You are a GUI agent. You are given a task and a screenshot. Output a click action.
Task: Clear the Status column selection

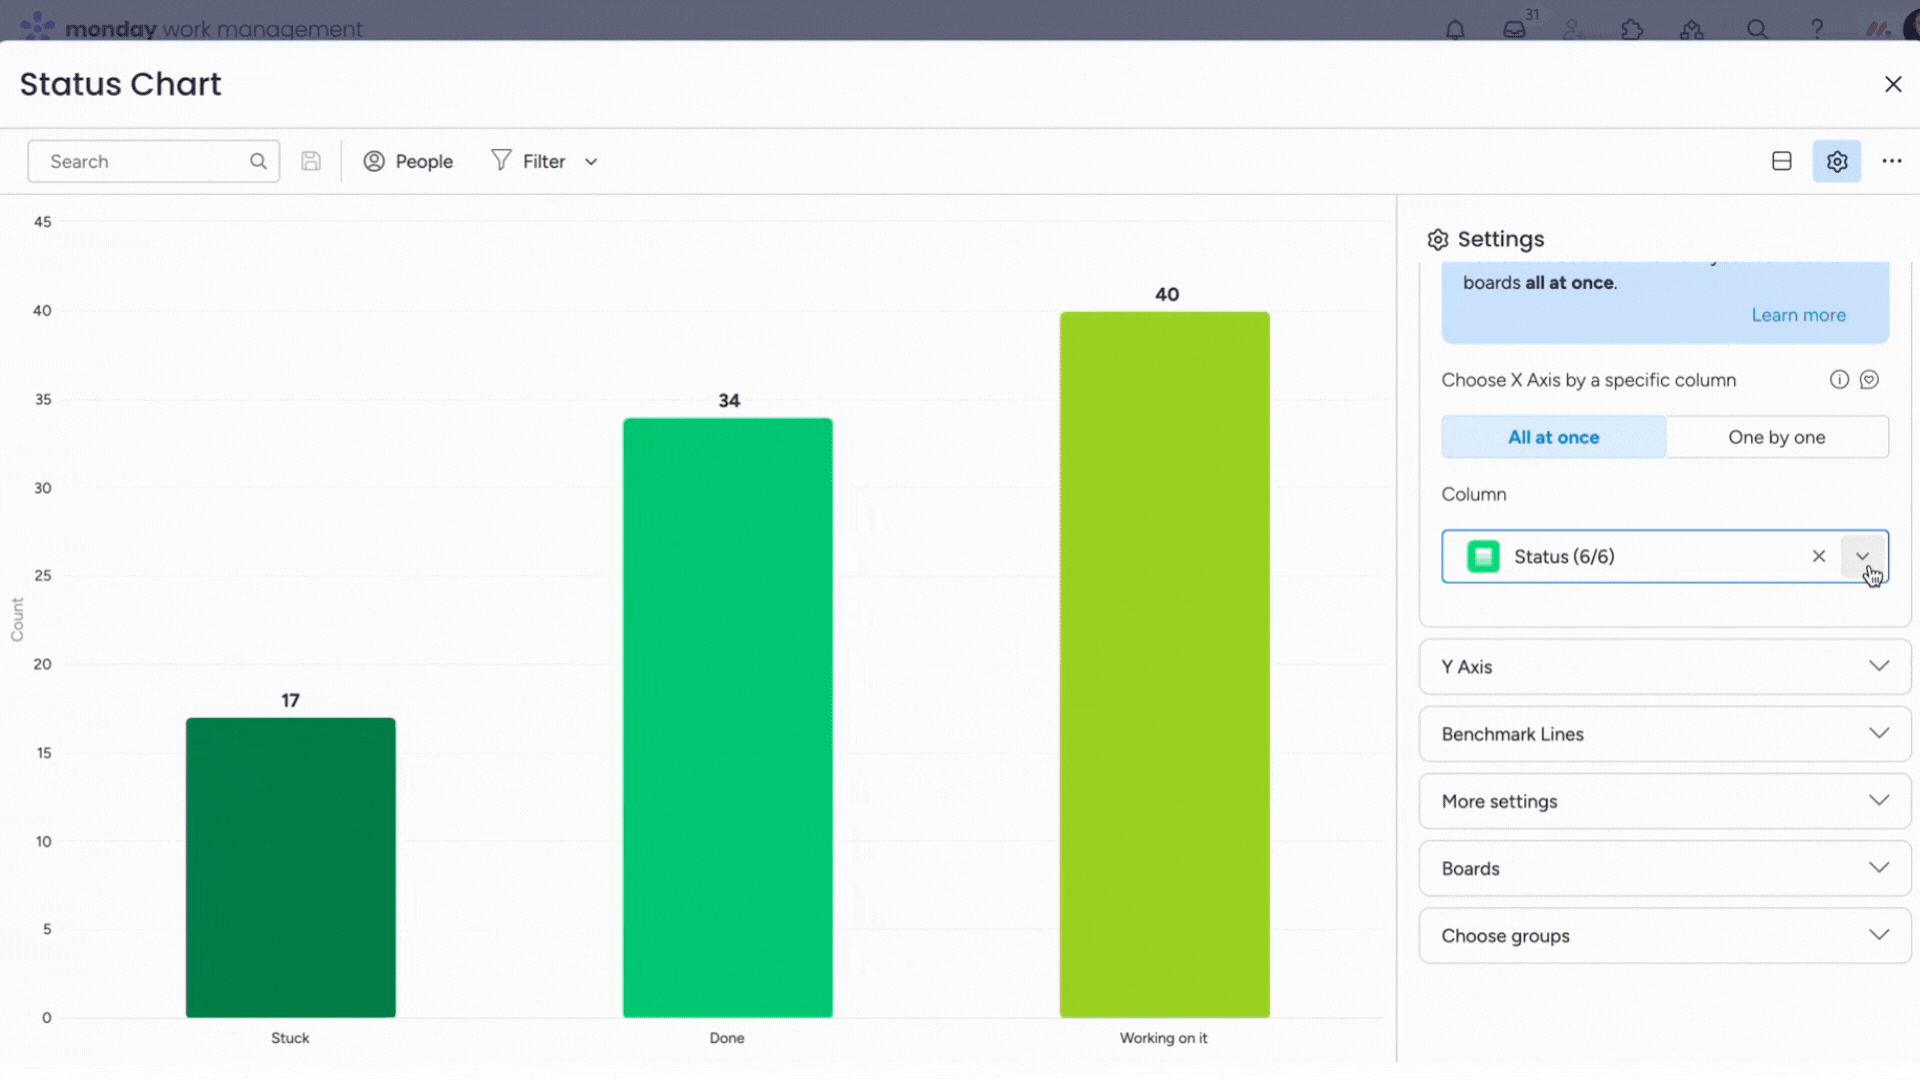pos(1818,555)
